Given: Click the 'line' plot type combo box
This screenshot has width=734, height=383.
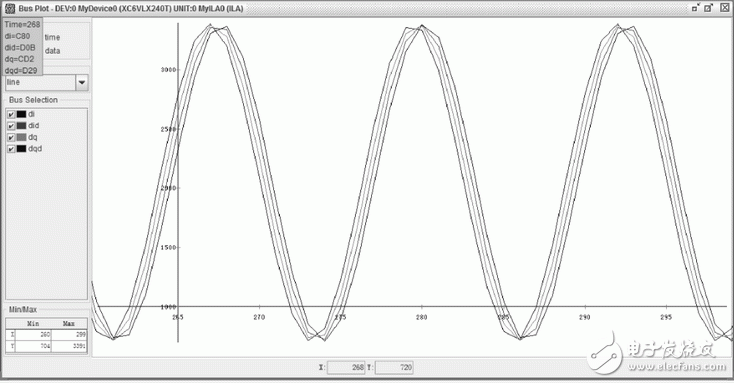Looking at the screenshot, I should 46,83.
